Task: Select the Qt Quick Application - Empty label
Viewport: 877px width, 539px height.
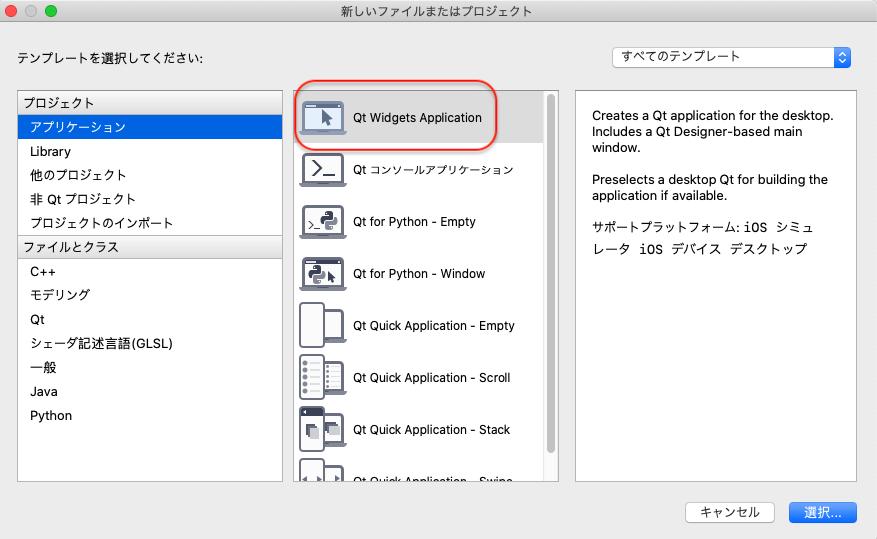Action: coord(433,325)
